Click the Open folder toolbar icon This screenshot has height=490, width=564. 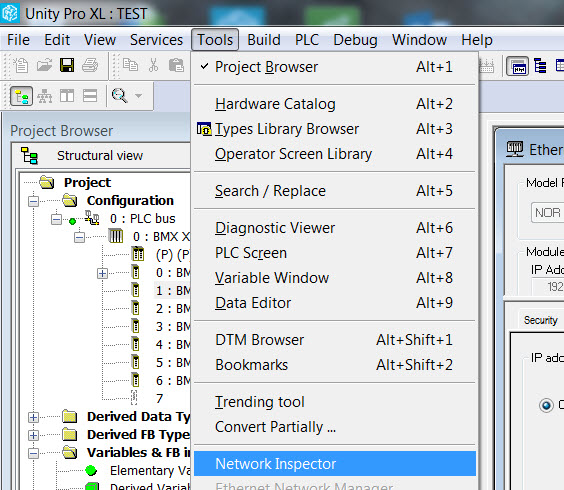point(44,65)
